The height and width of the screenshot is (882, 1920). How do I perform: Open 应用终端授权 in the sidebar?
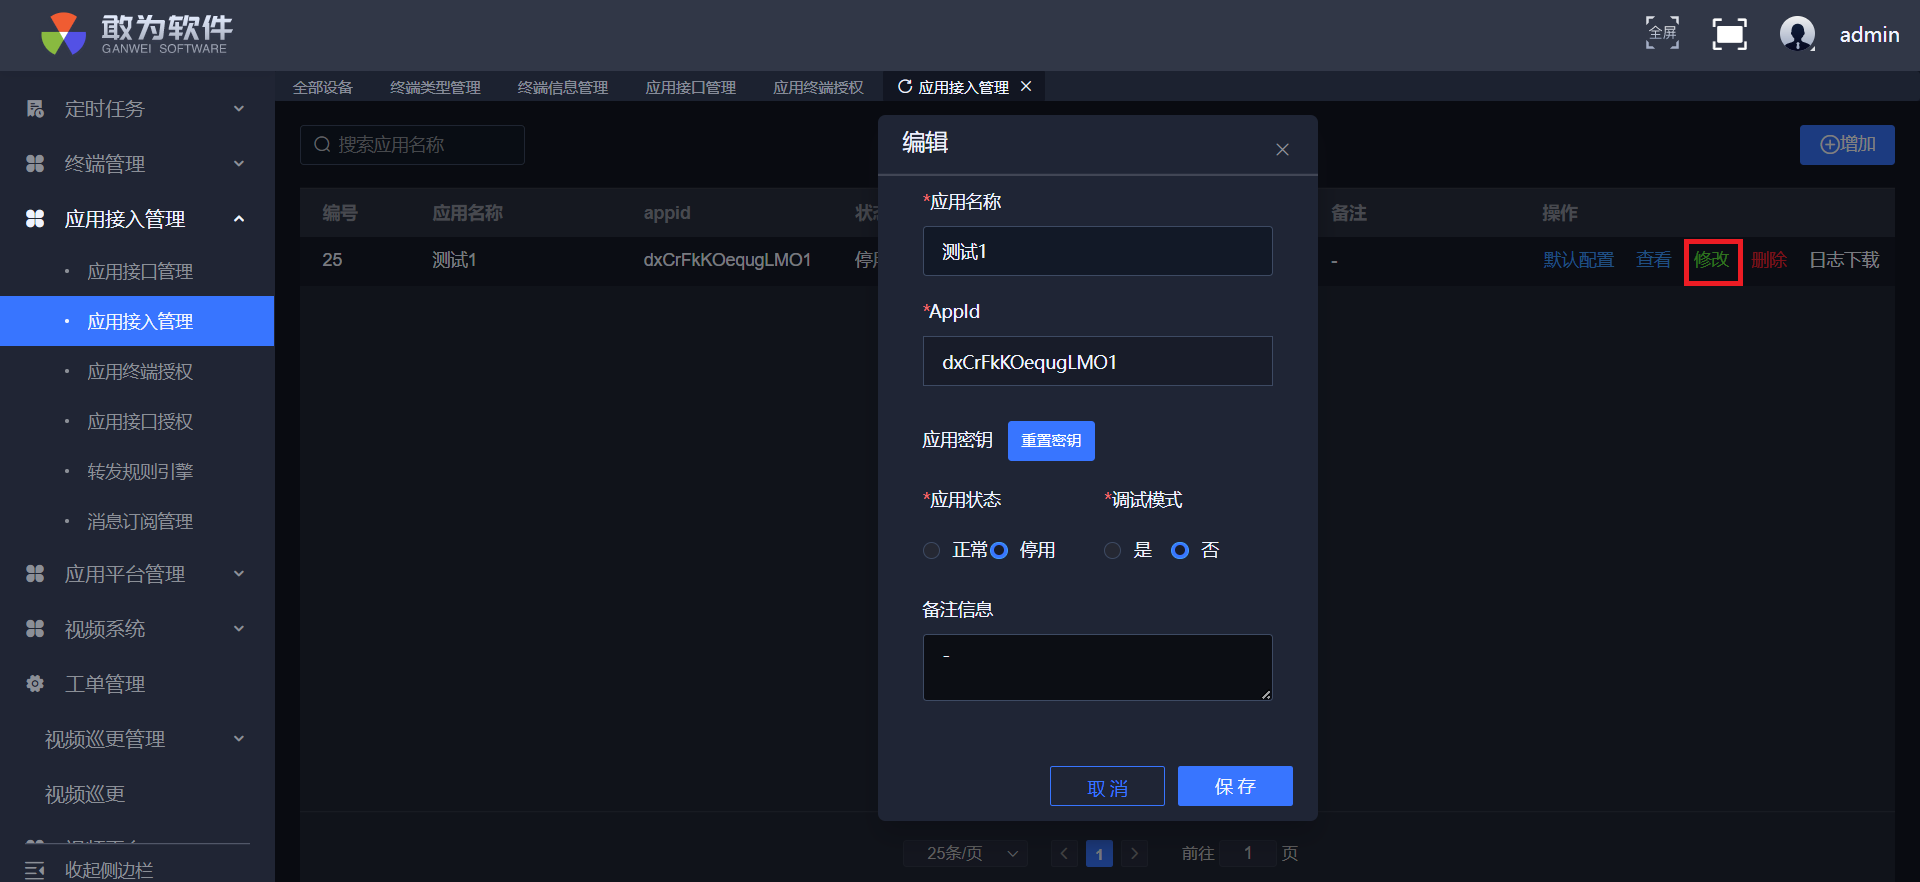pos(140,372)
